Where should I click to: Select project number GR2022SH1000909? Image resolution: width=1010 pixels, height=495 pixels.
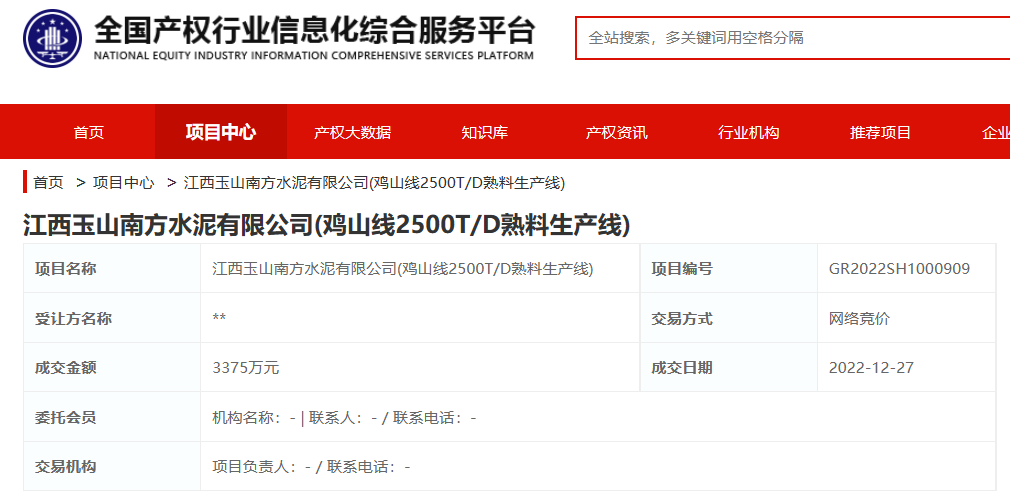coord(899,269)
